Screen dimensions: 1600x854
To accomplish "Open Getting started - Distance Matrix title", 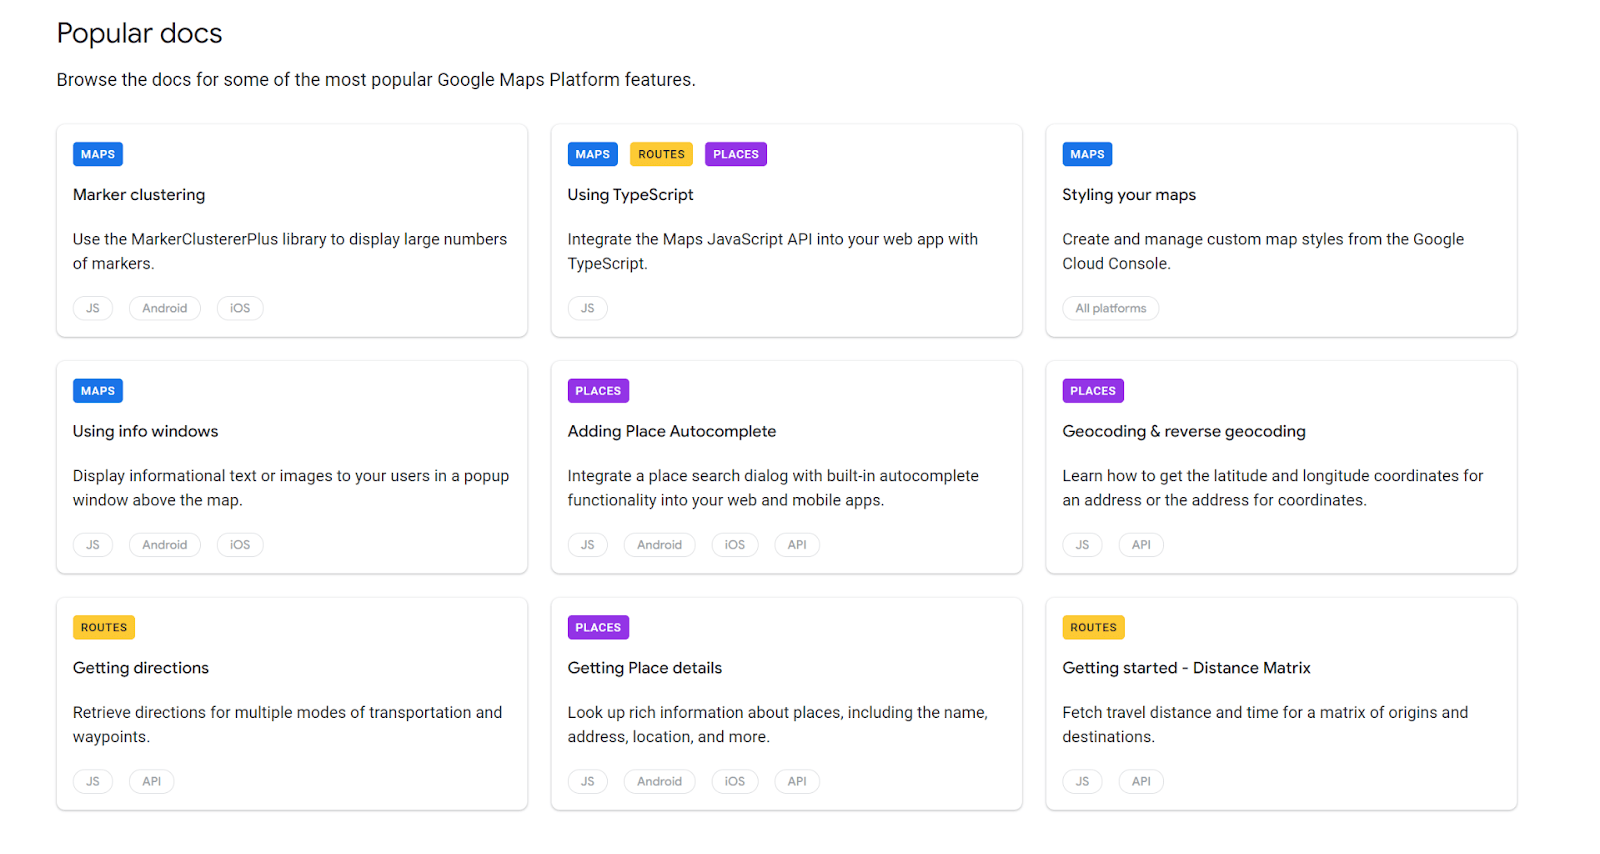I will pyautogui.click(x=1186, y=668).
